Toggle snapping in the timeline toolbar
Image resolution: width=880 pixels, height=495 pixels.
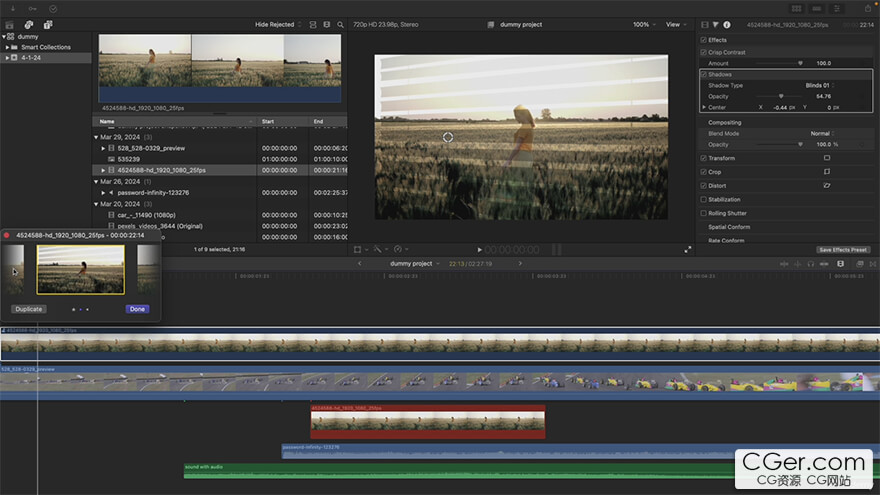pos(824,264)
